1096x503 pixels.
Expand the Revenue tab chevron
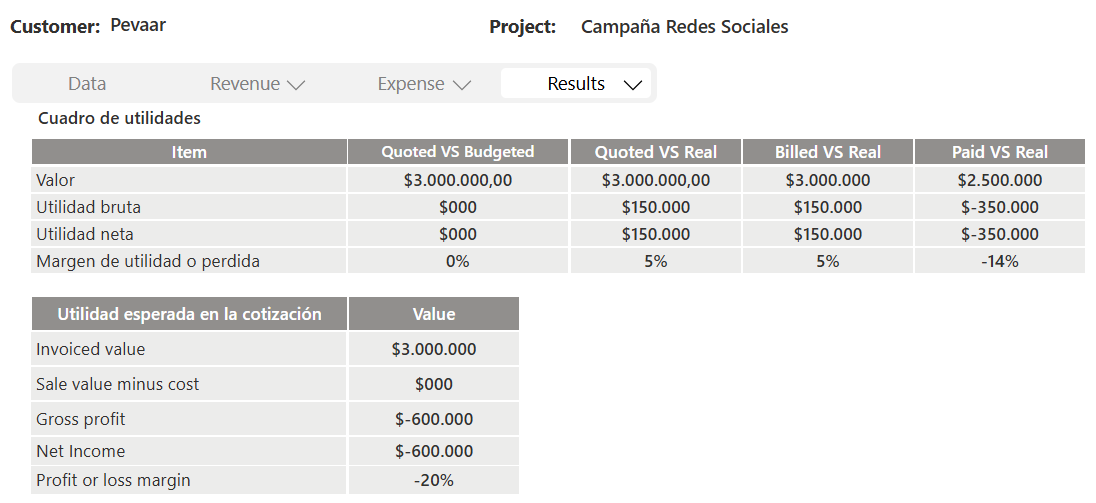click(295, 85)
